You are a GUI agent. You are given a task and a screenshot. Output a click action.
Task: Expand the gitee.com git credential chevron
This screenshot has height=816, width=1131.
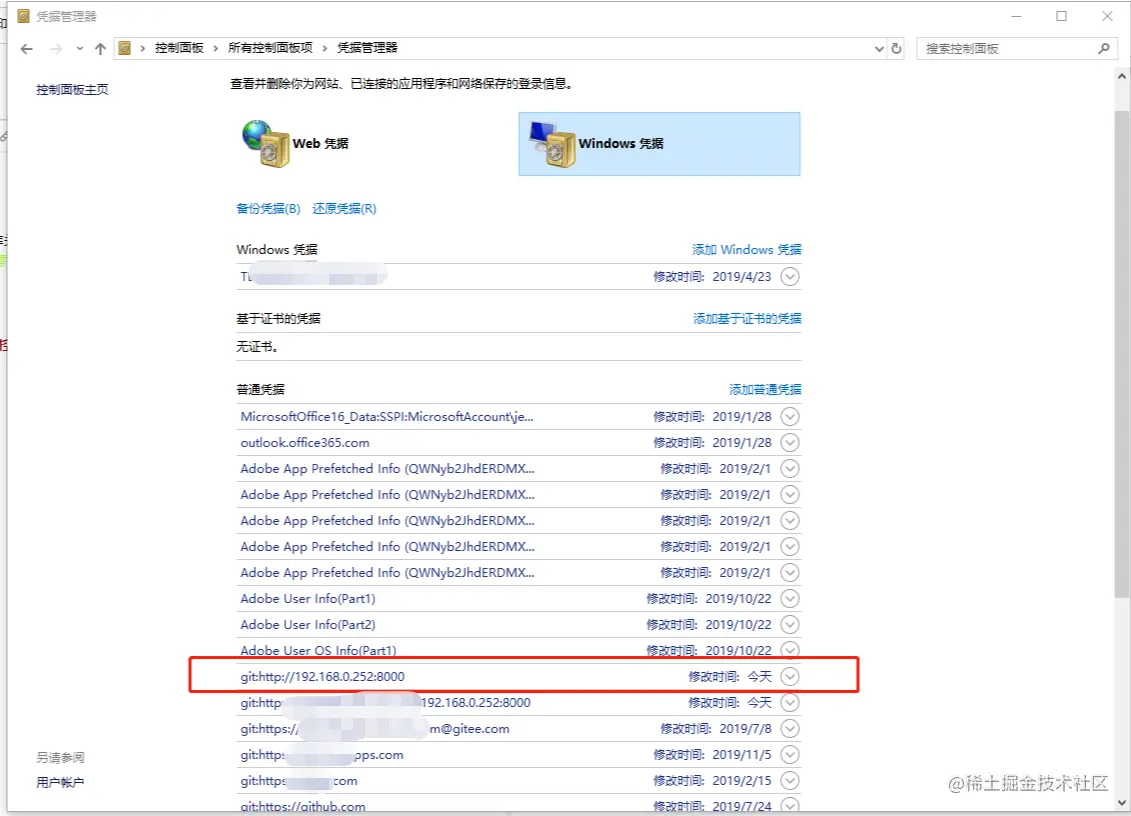[791, 729]
